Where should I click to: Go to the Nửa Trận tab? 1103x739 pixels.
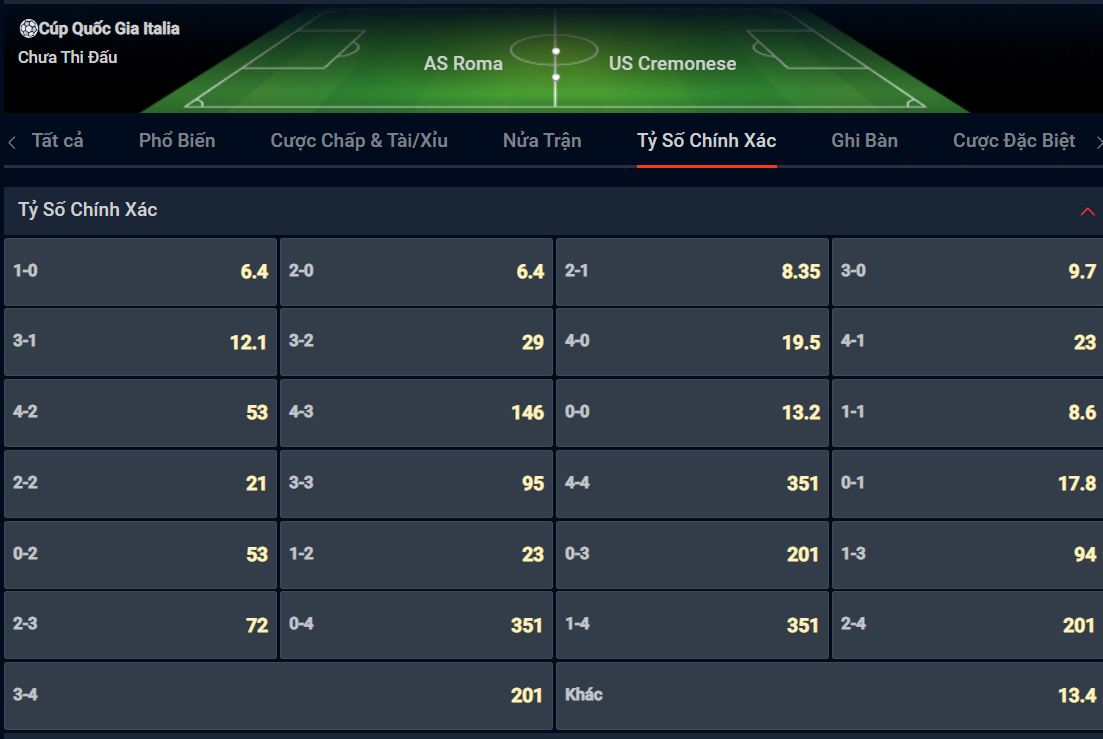coord(542,141)
